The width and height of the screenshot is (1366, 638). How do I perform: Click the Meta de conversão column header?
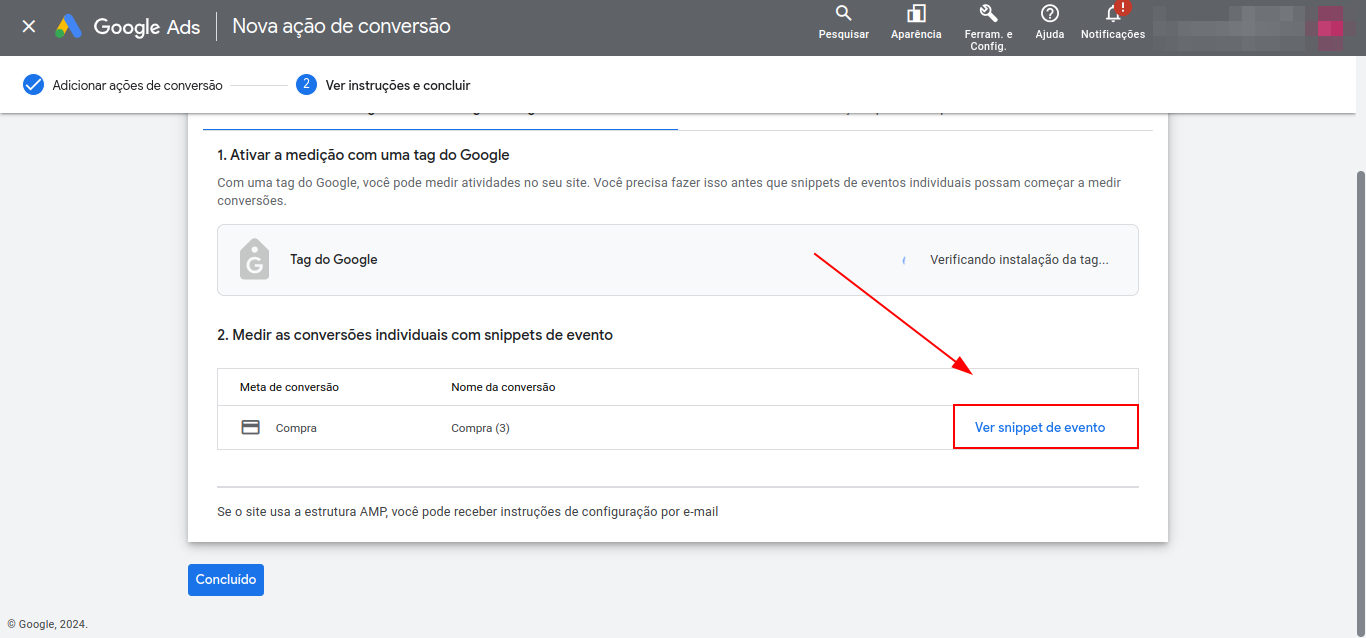click(x=289, y=387)
